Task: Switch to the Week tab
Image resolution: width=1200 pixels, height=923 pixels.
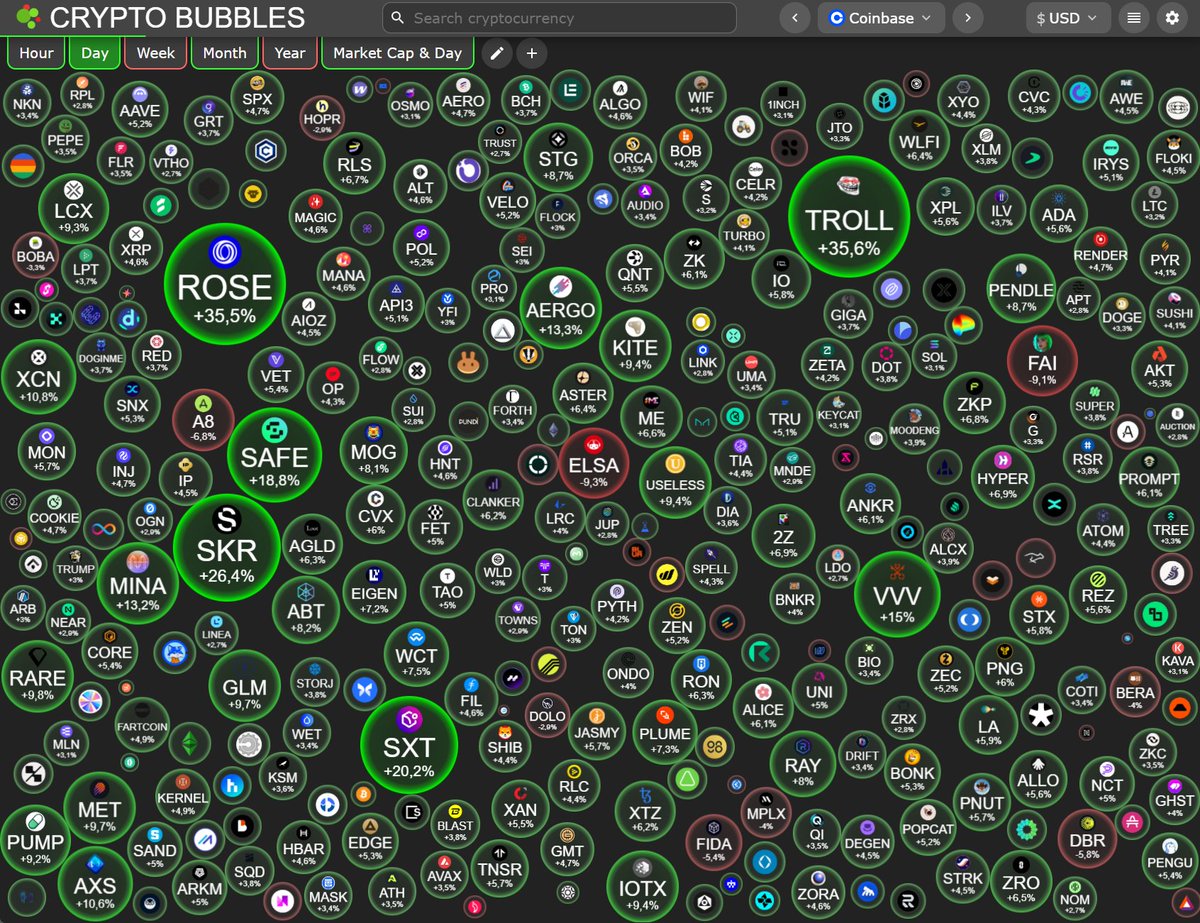Action: pyautogui.click(x=156, y=53)
